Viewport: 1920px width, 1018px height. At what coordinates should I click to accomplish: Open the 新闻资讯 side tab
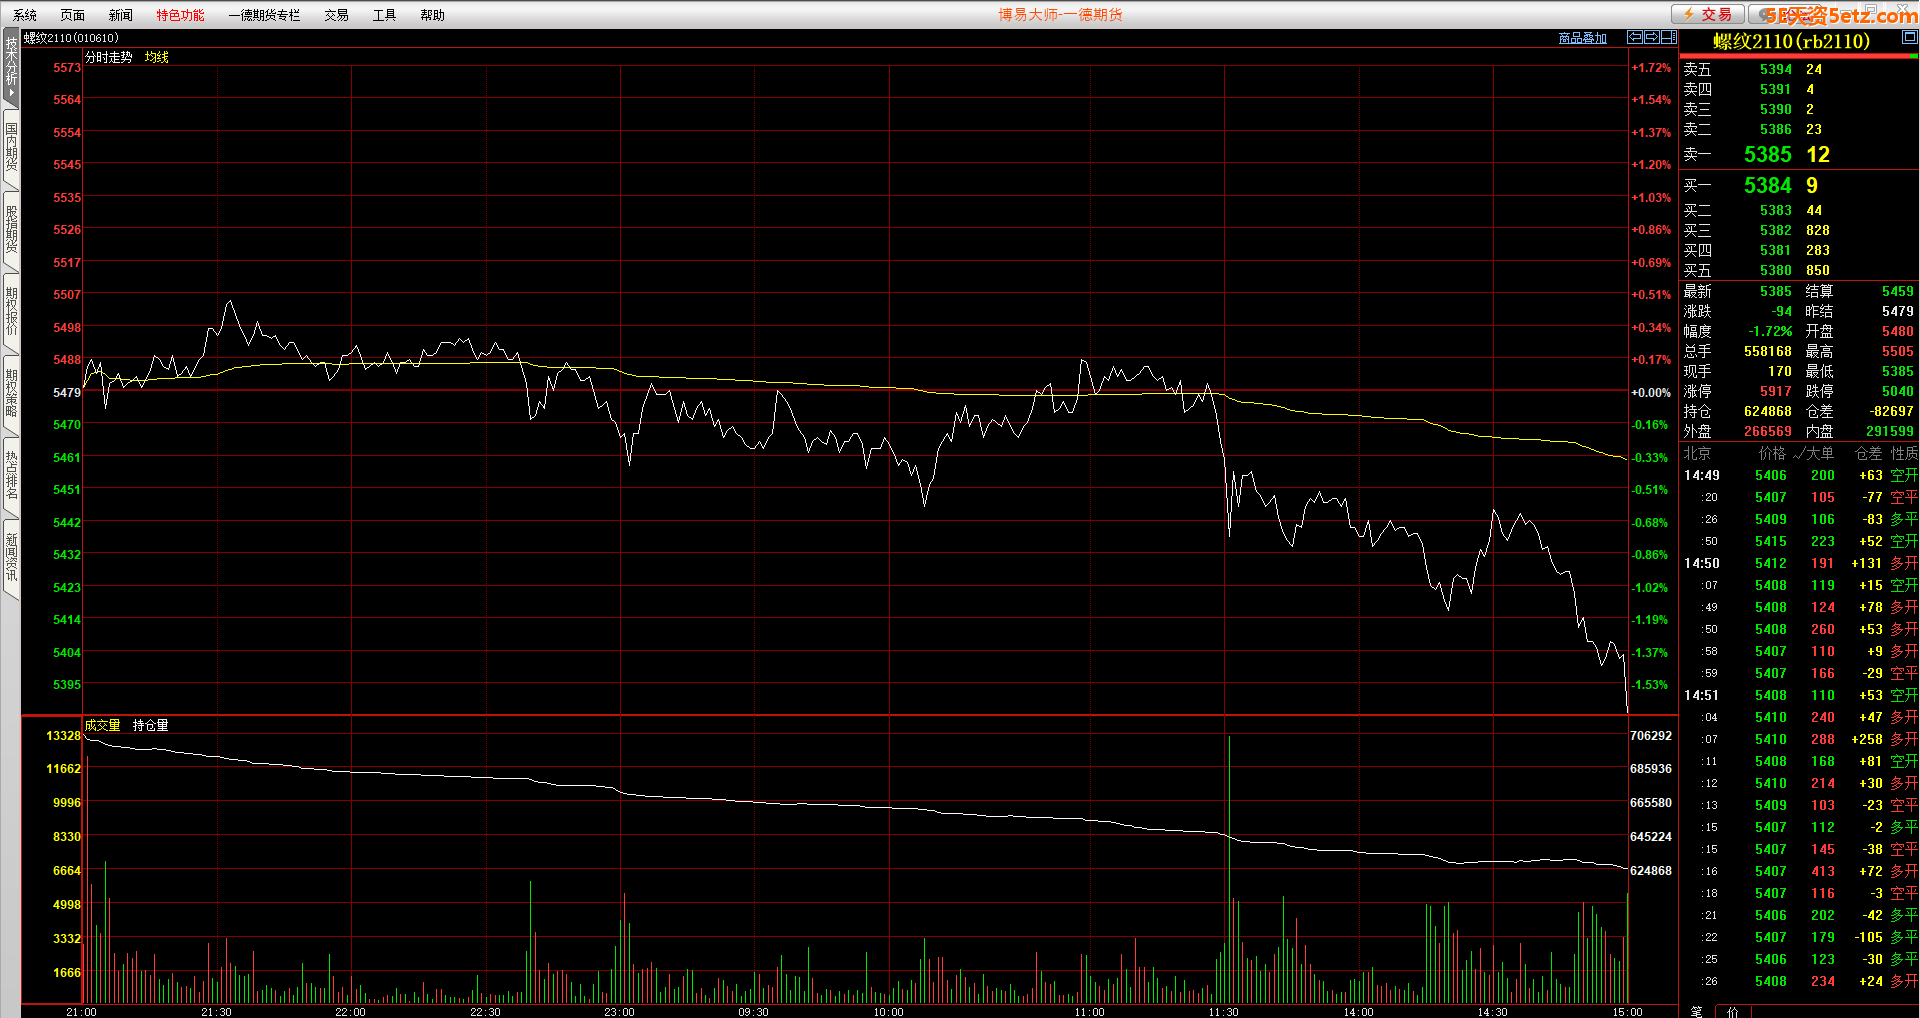tap(11, 557)
